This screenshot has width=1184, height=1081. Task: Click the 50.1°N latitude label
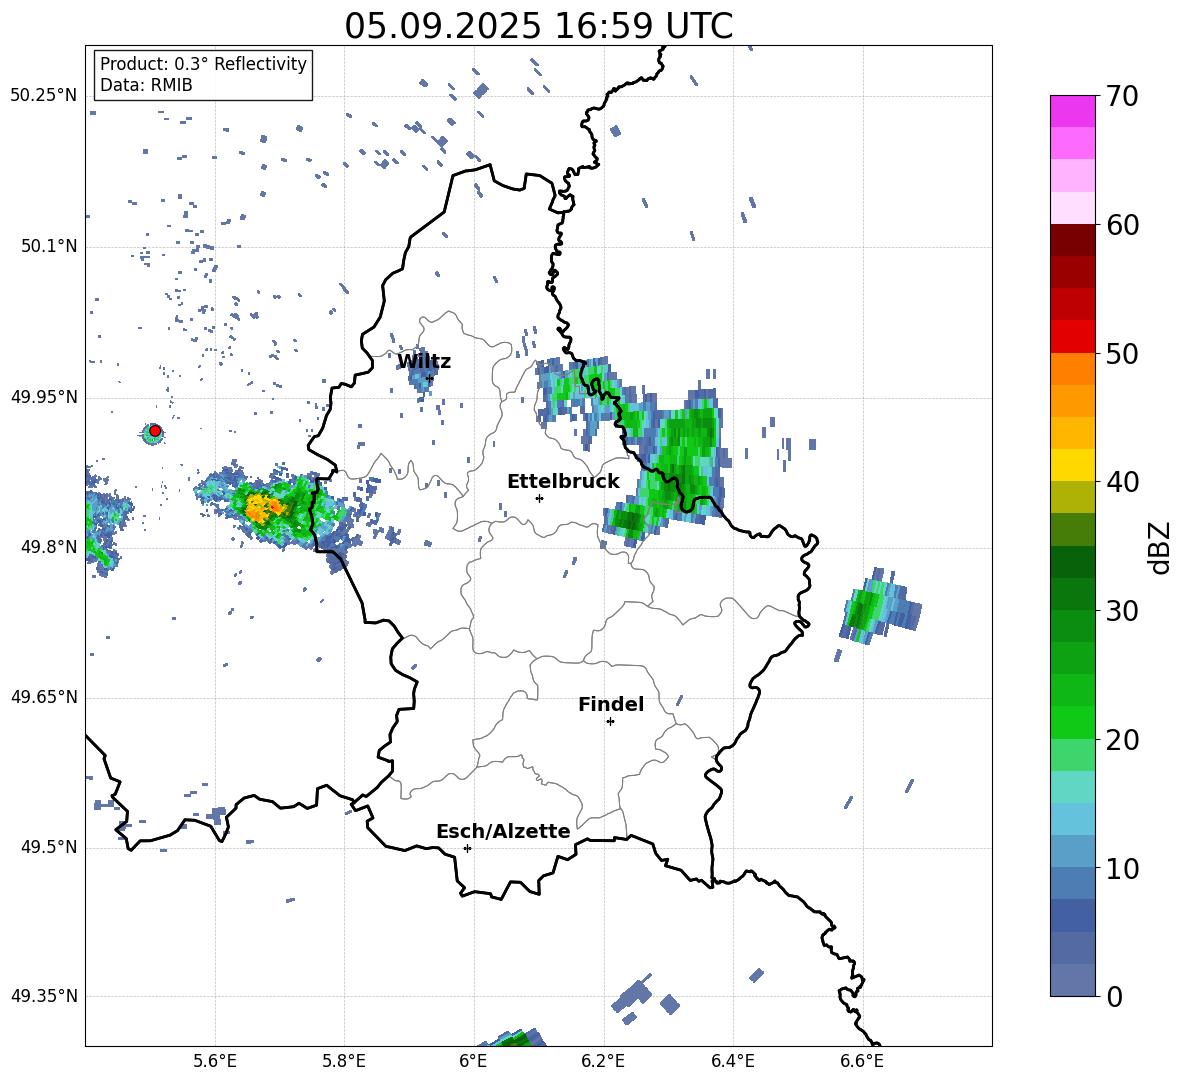point(49,246)
